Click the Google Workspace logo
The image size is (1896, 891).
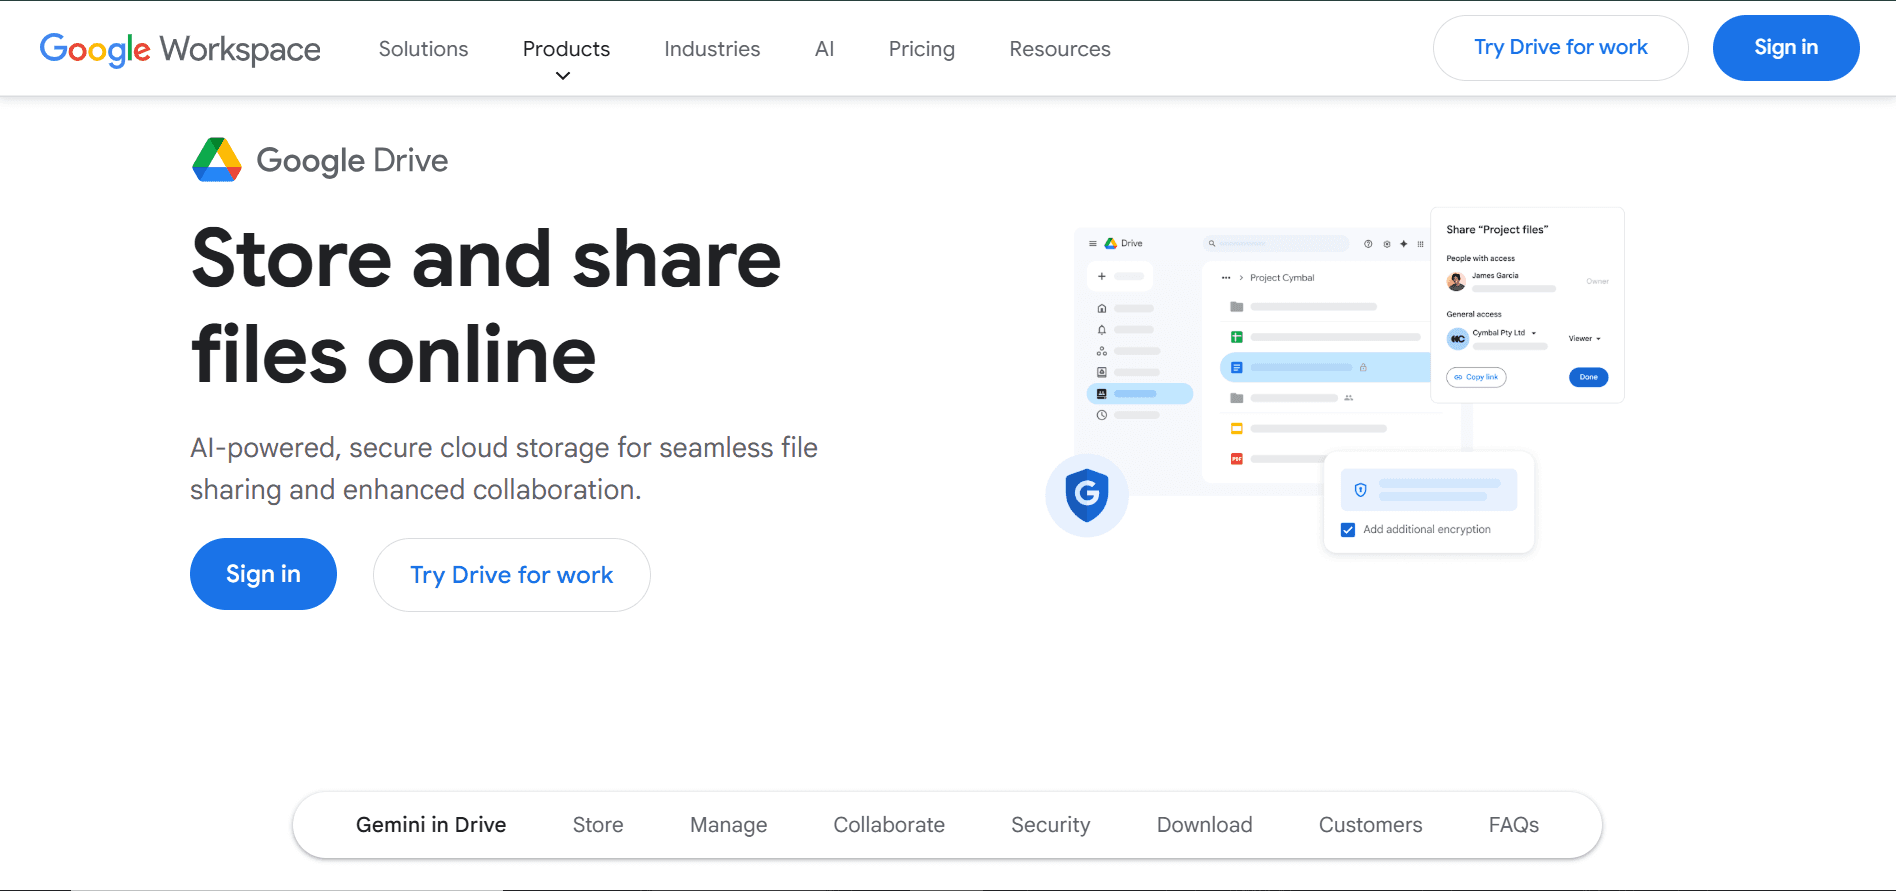[x=180, y=49]
